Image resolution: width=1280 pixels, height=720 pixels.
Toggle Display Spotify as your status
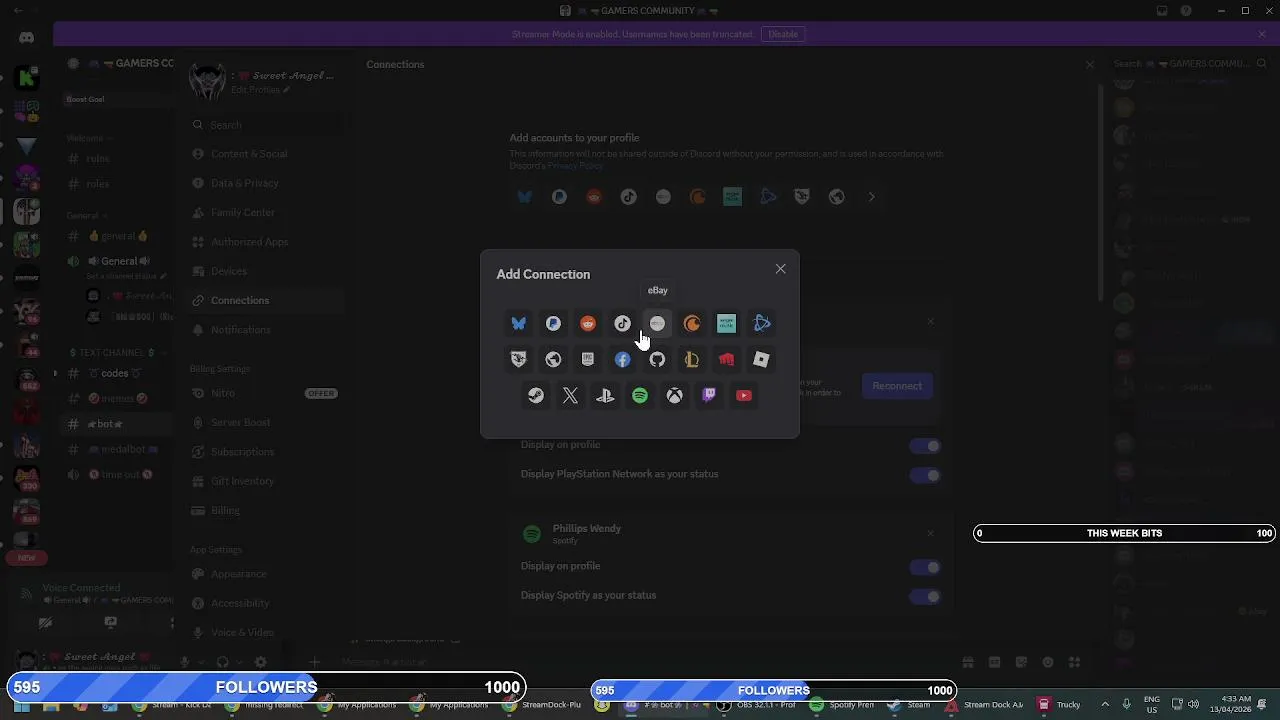(926, 596)
